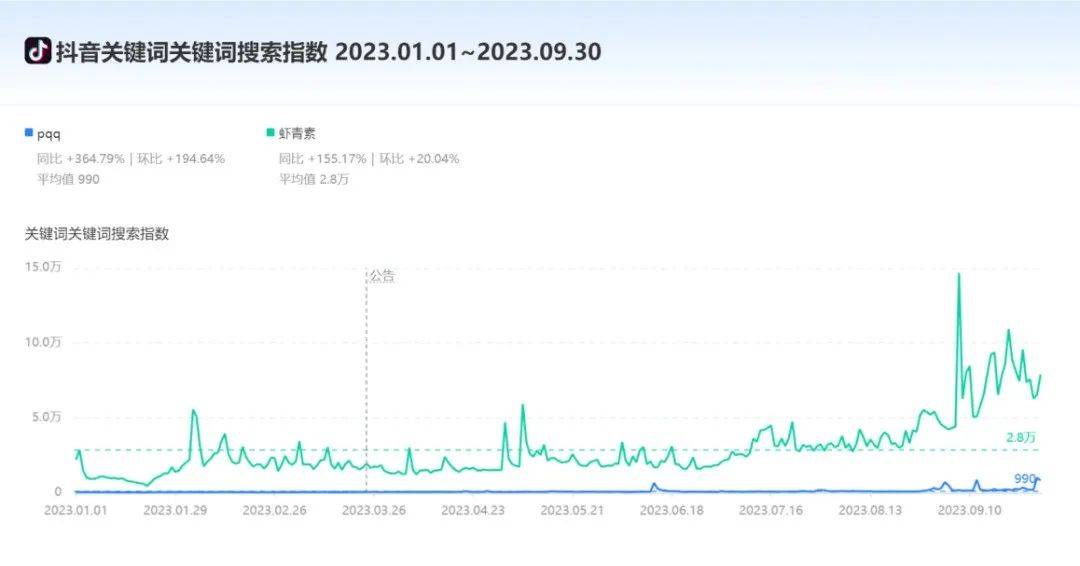Image resolution: width=1080 pixels, height=566 pixels.
Task: Click the 15.0万 y-axis label
Action: point(43,267)
